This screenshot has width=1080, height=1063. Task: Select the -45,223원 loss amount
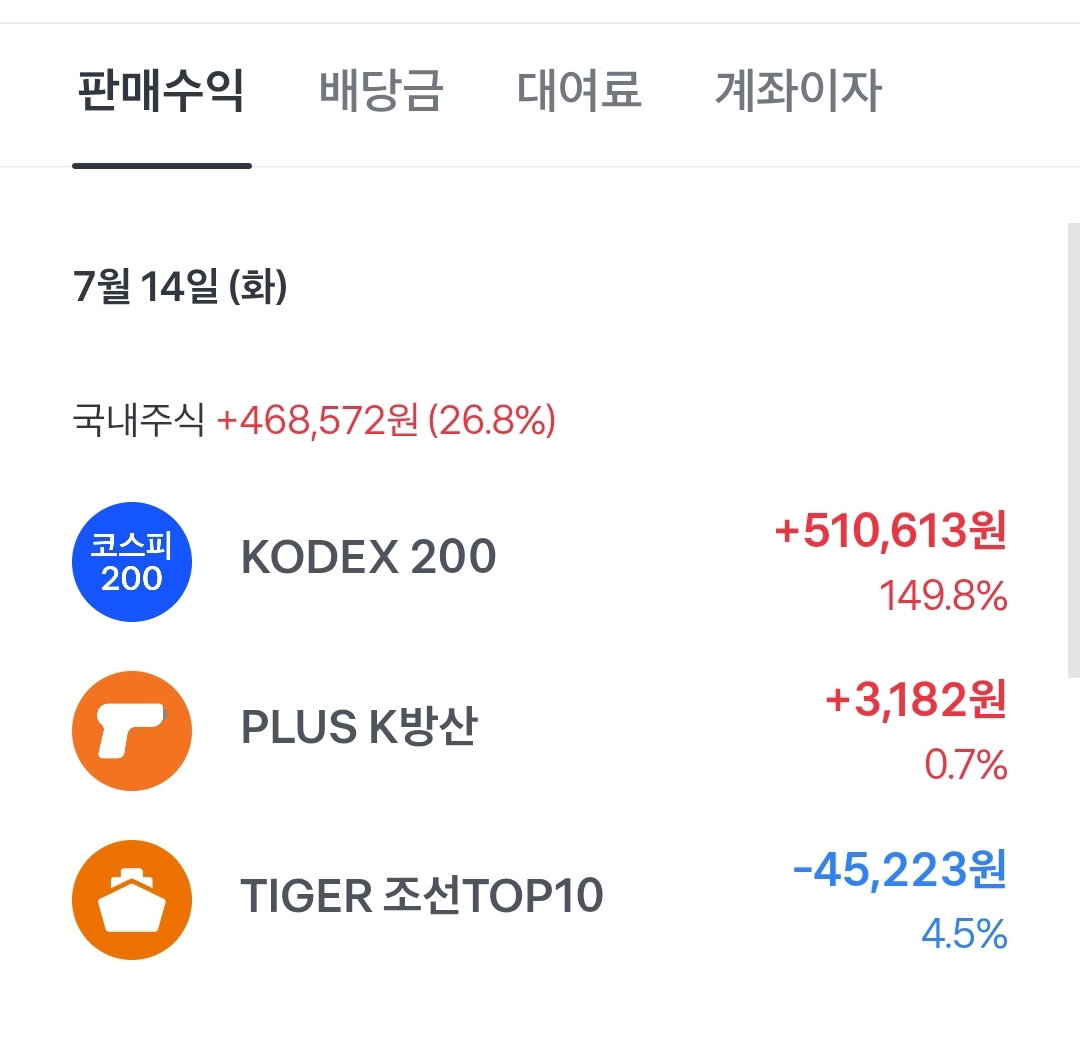[x=900, y=869]
